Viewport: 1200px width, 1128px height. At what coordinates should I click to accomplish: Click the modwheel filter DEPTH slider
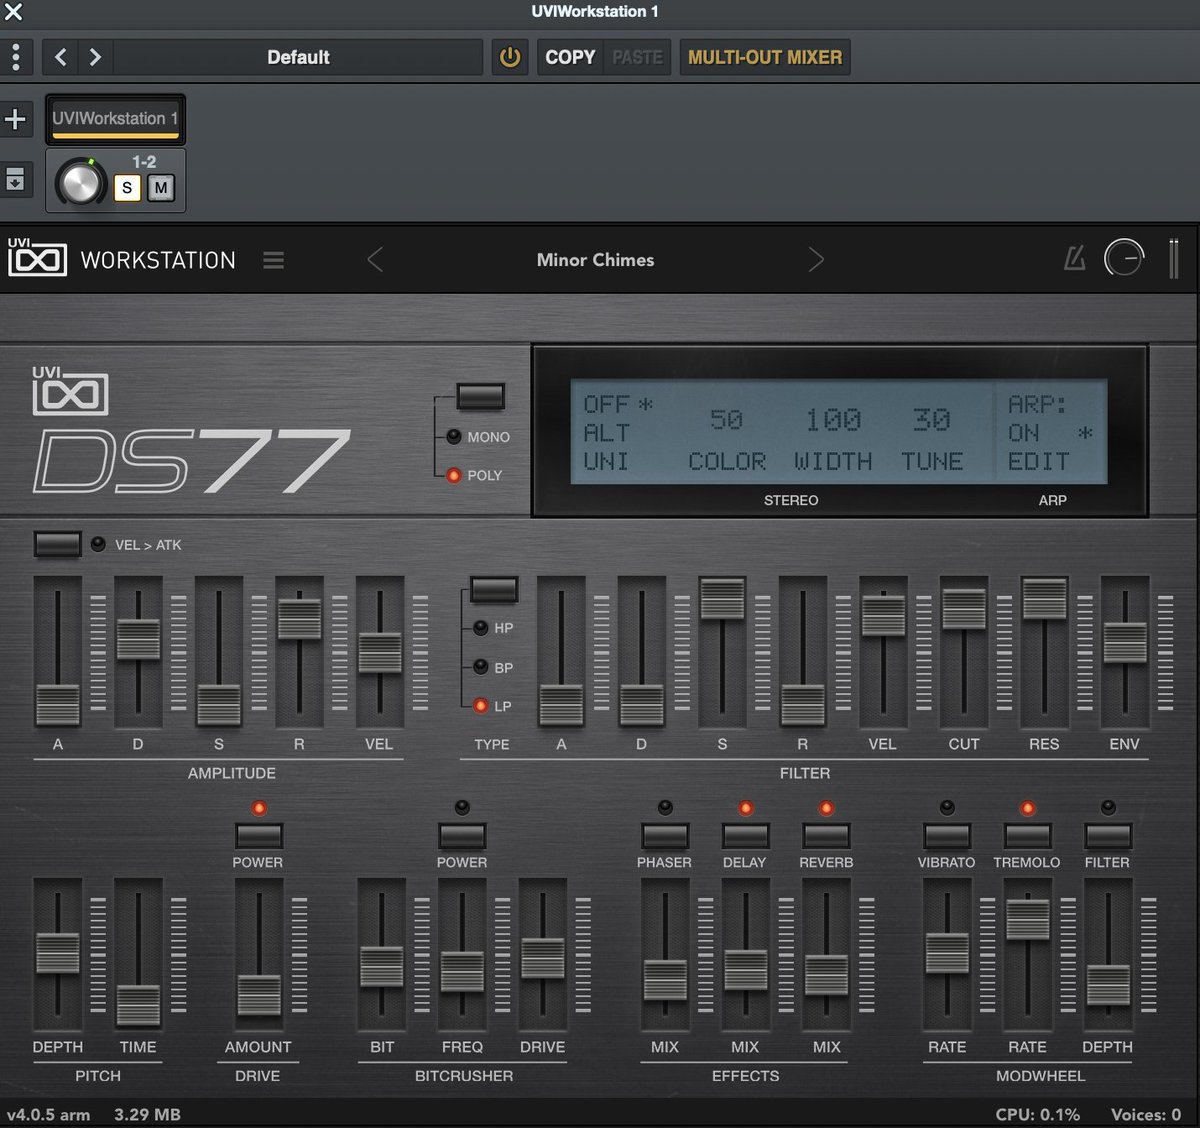1108,985
